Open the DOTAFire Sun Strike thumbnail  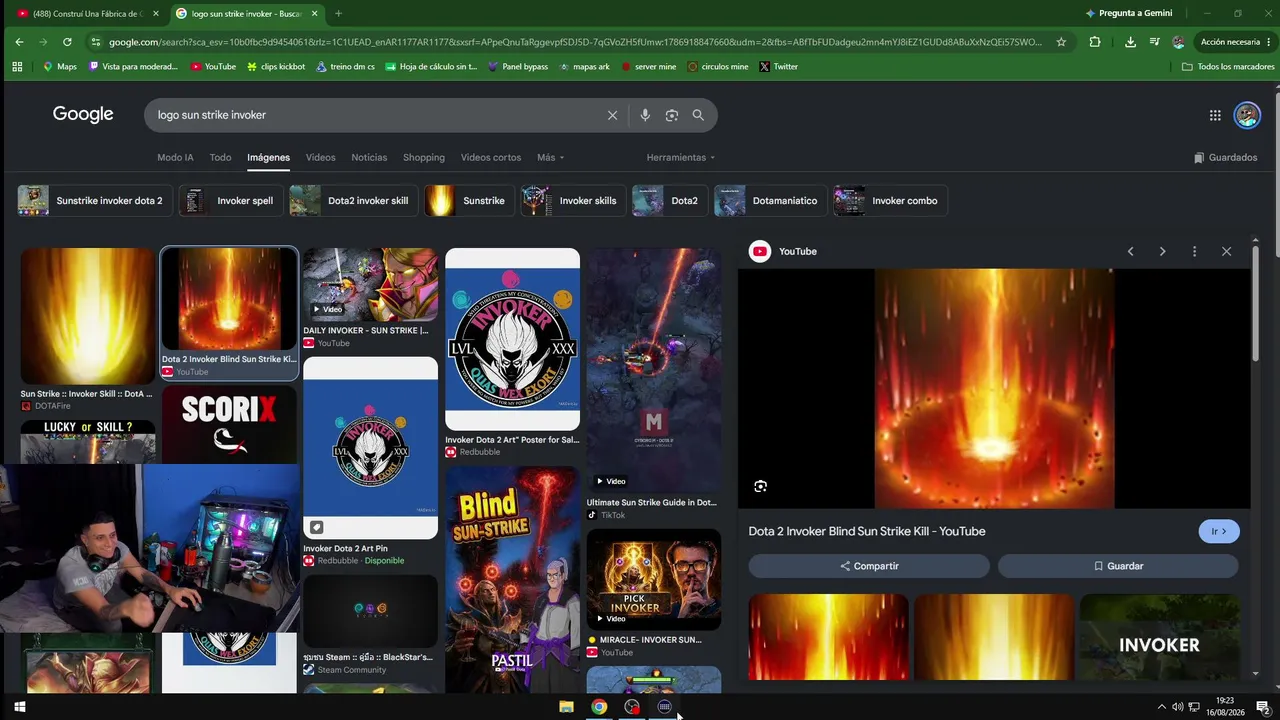[88, 316]
